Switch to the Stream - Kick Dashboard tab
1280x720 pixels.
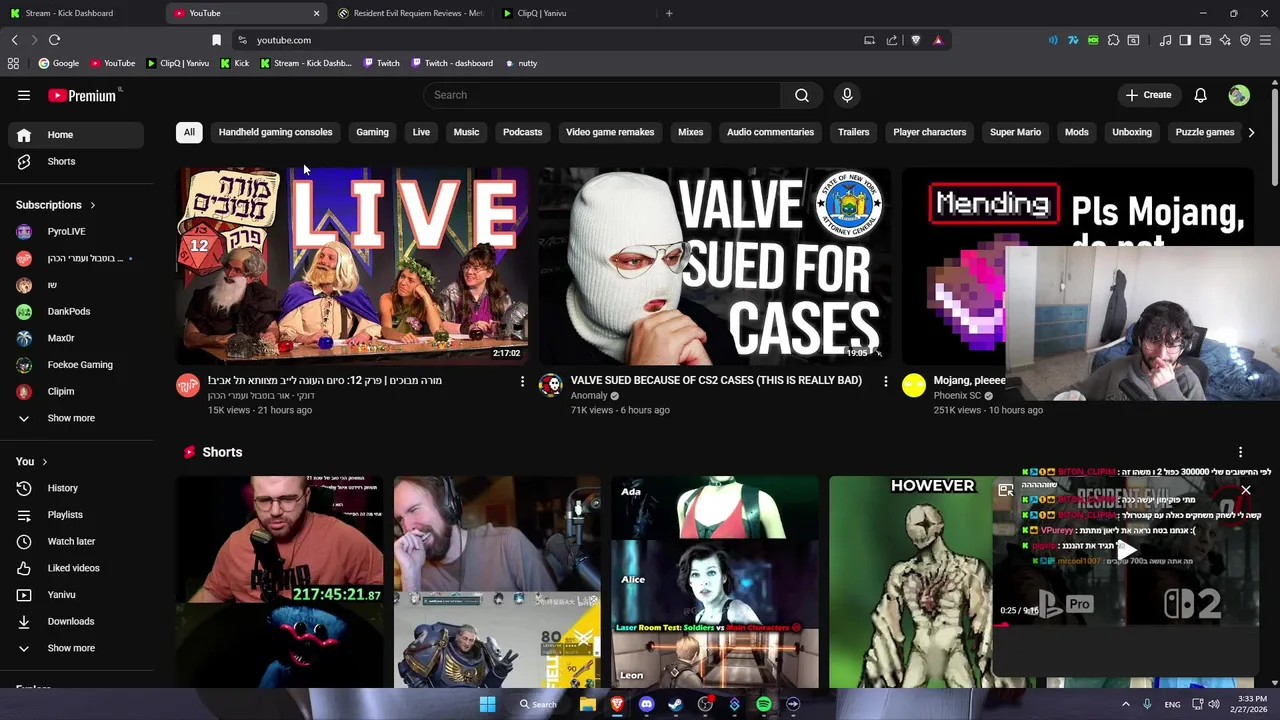[76, 13]
